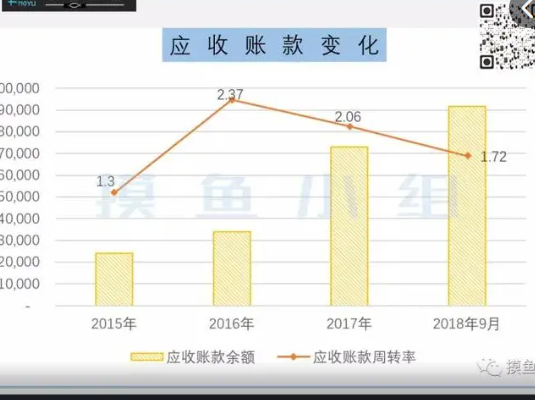The height and width of the screenshot is (400, 535).
Task: Click the 2.37 data label
Action: click(x=230, y=94)
